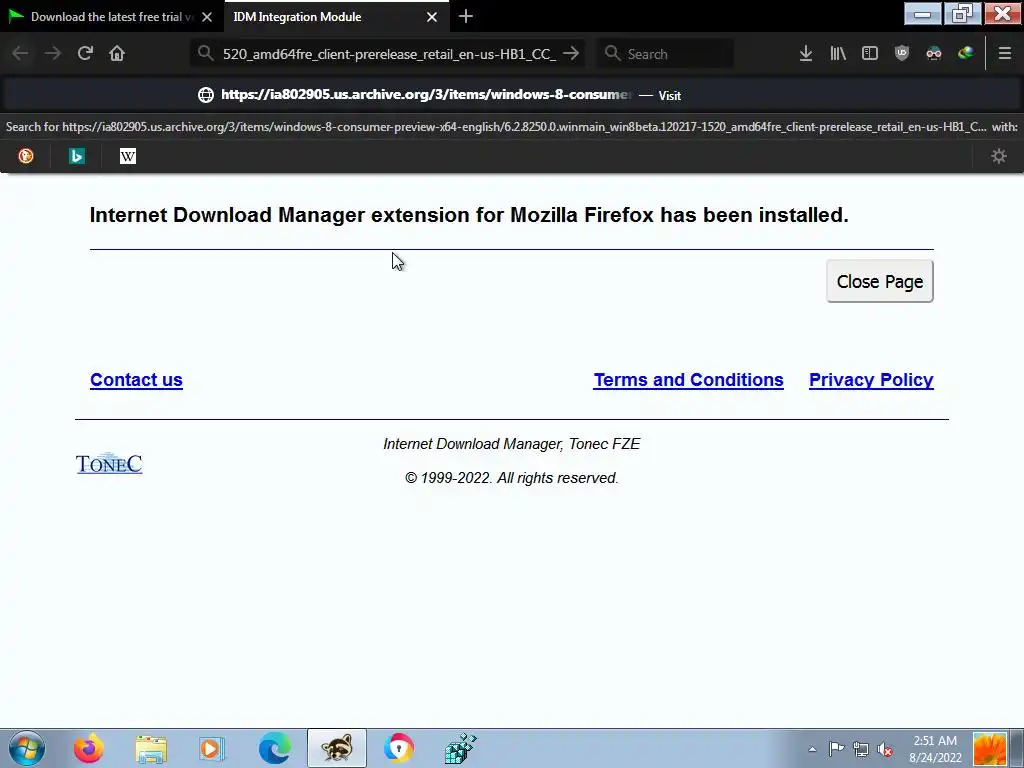Close the IDM Integration Module tab
This screenshot has height=768, width=1024.
pyautogui.click(x=432, y=17)
